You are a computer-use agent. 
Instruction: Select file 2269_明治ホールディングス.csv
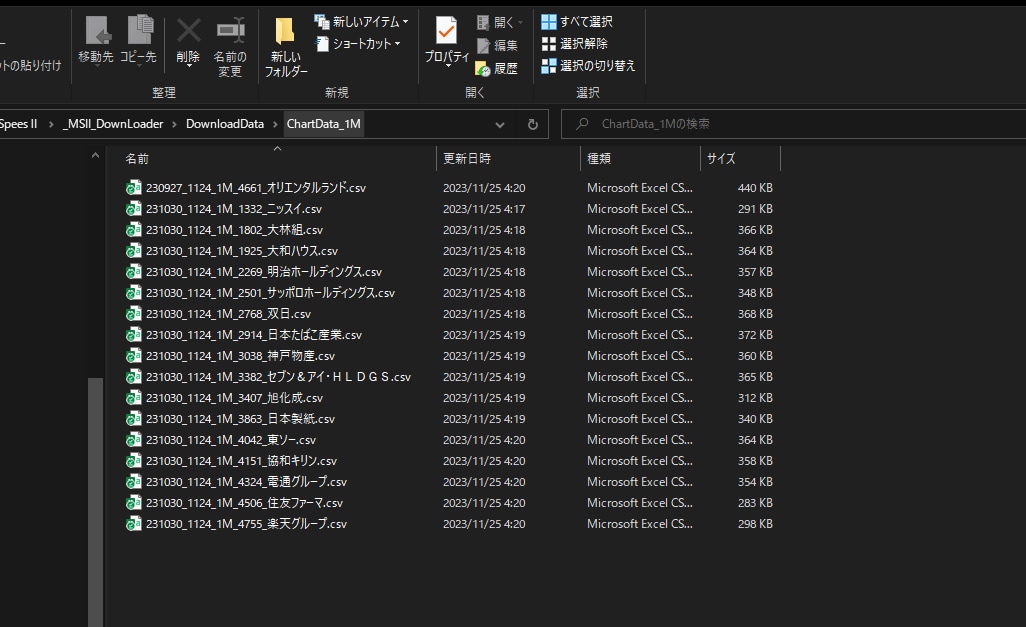pyautogui.click(x=264, y=272)
